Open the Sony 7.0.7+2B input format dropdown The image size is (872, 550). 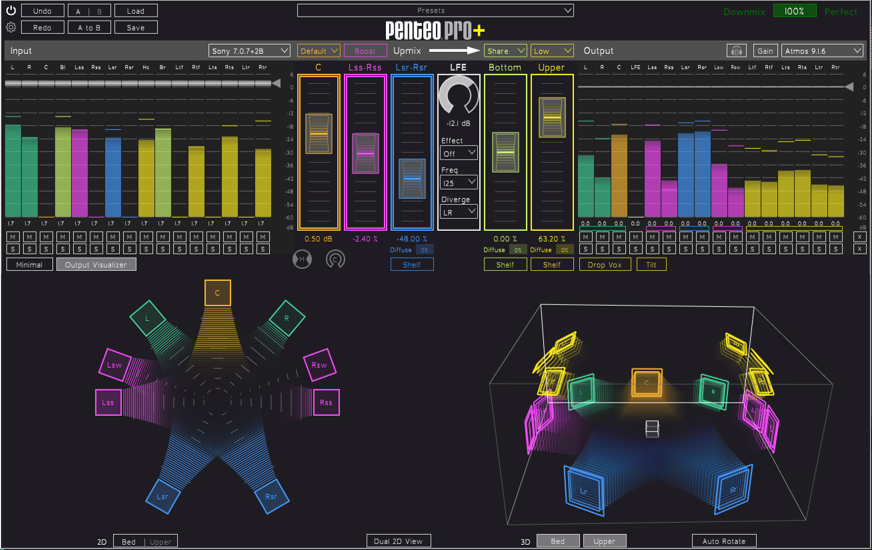click(249, 51)
